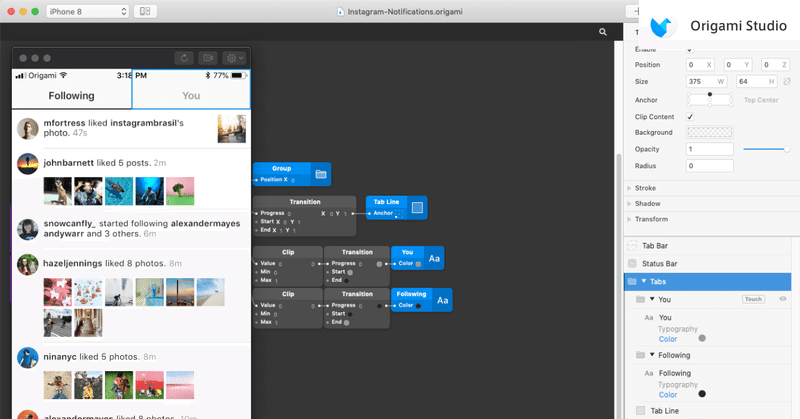
Task: Open hazeljennings profile avatar
Action: point(28,264)
